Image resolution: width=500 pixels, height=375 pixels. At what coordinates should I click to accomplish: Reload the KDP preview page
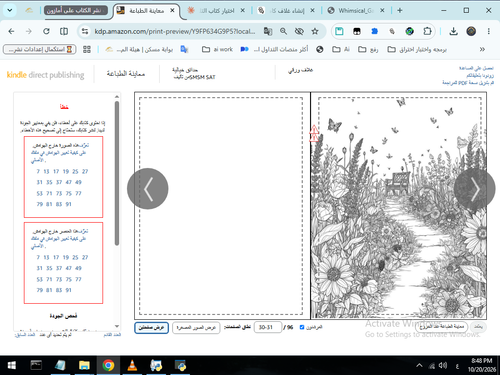click(46, 31)
